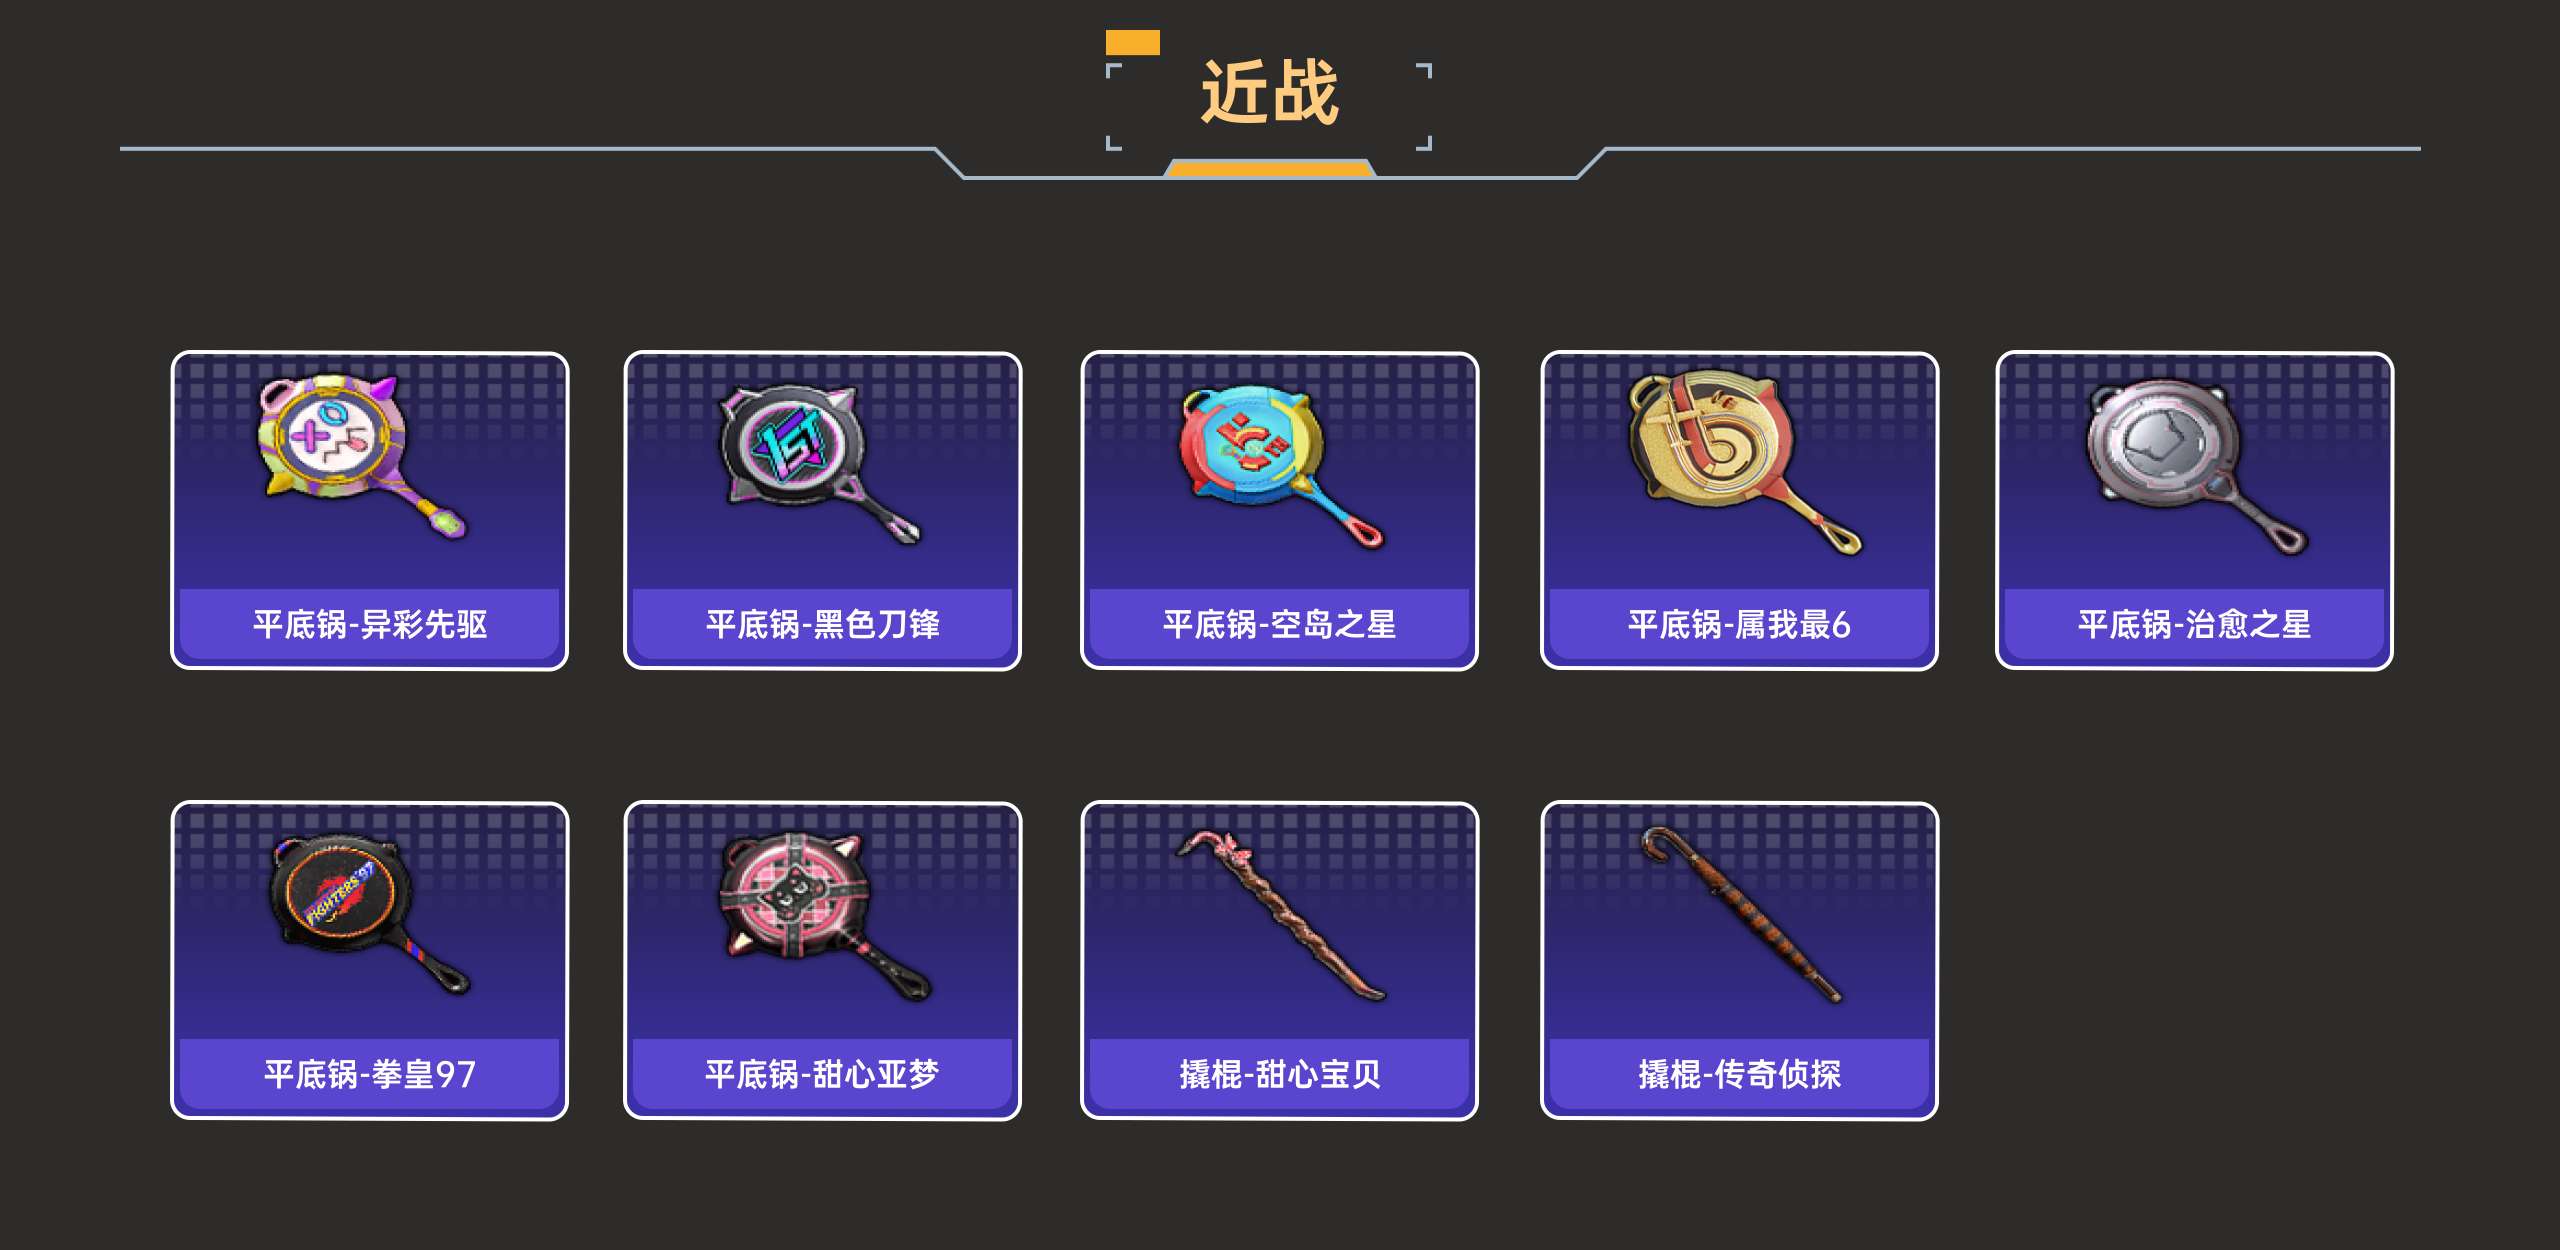Pick the golden 平底锅-属我最6 pan icon

click(1746, 462)
